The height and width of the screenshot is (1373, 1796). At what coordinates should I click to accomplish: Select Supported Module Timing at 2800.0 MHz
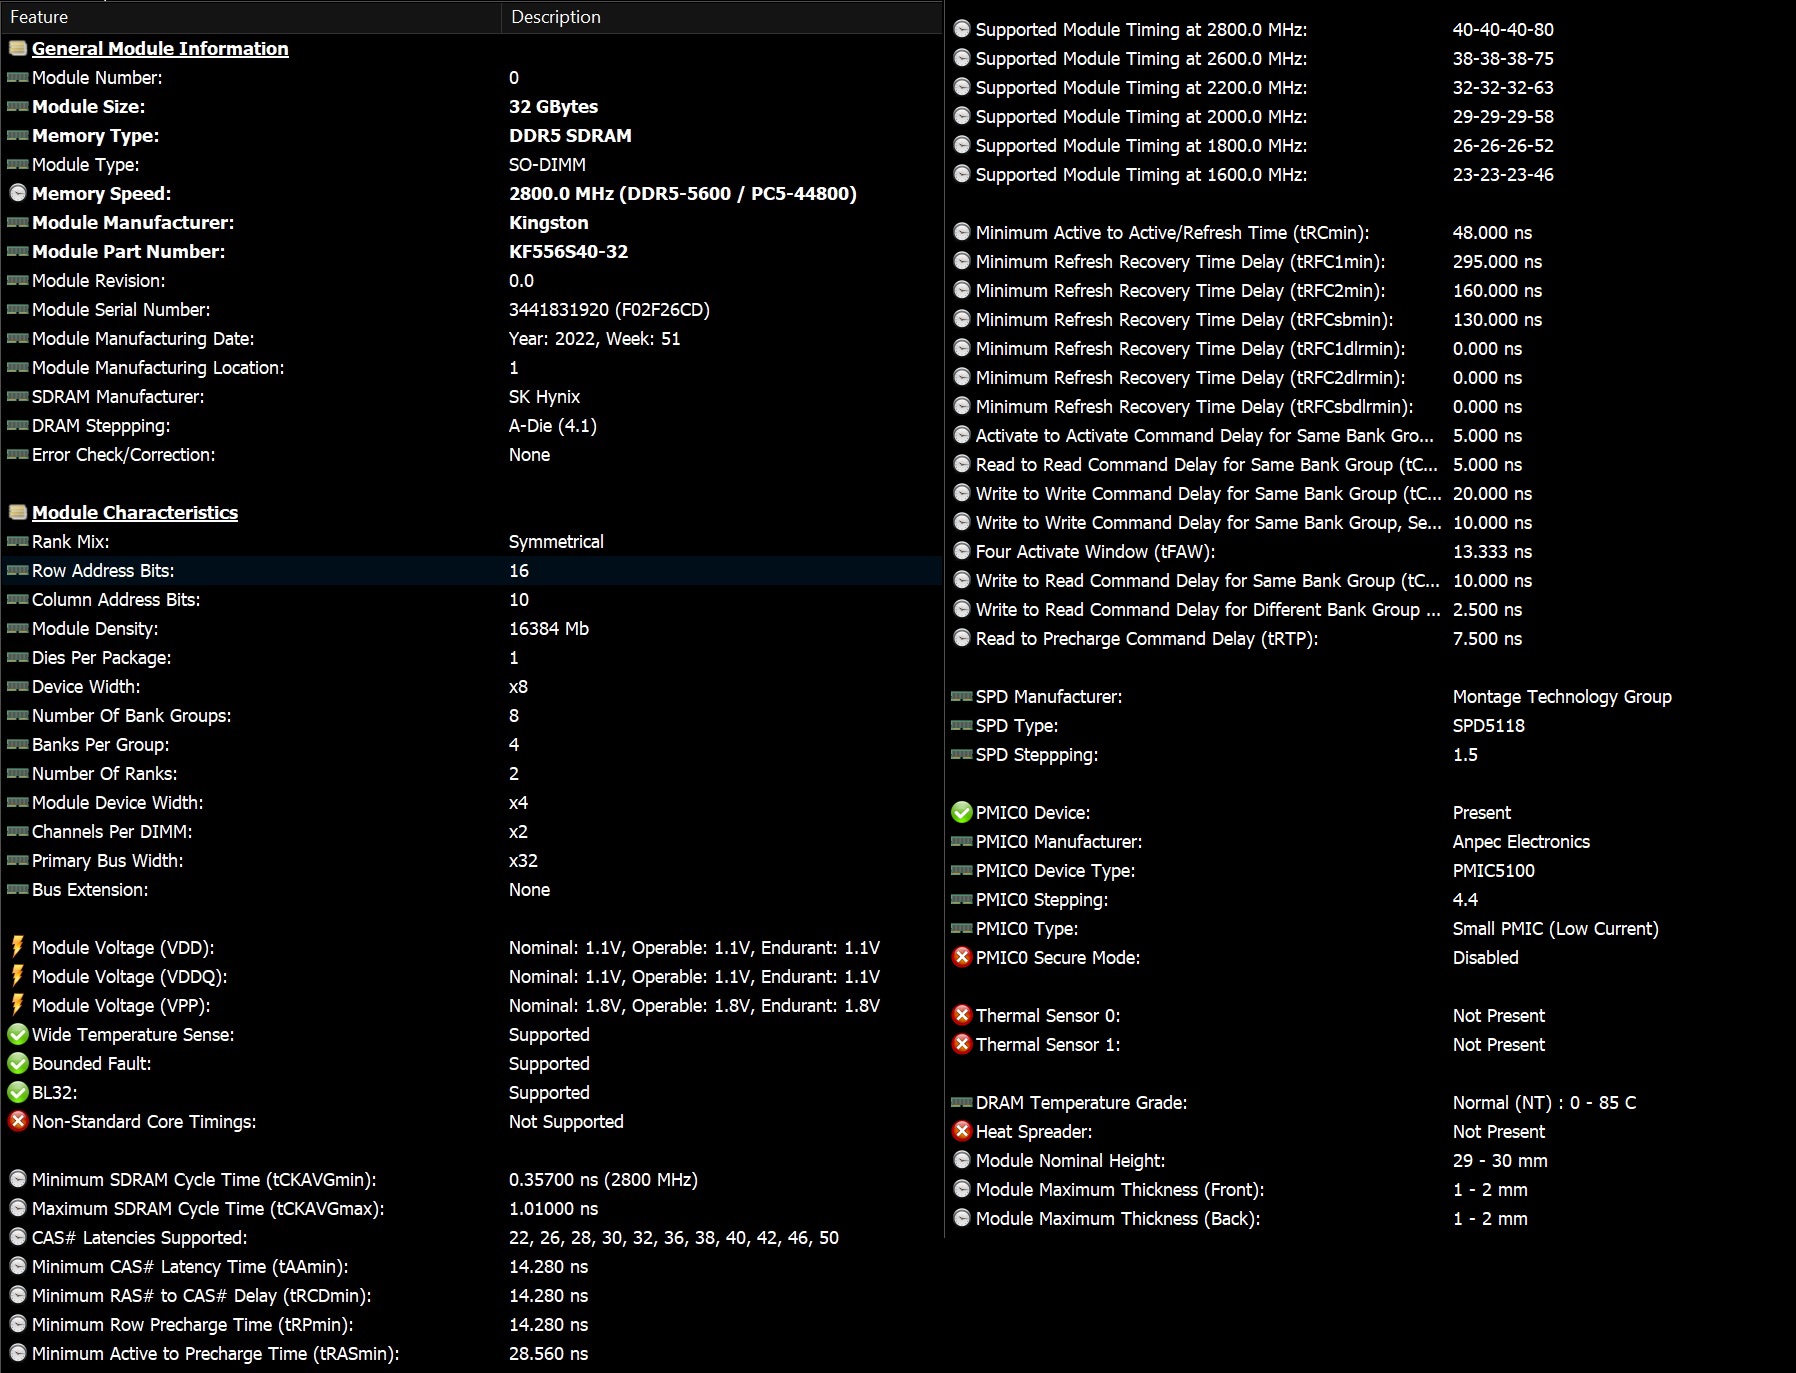tap(1141, 30)
